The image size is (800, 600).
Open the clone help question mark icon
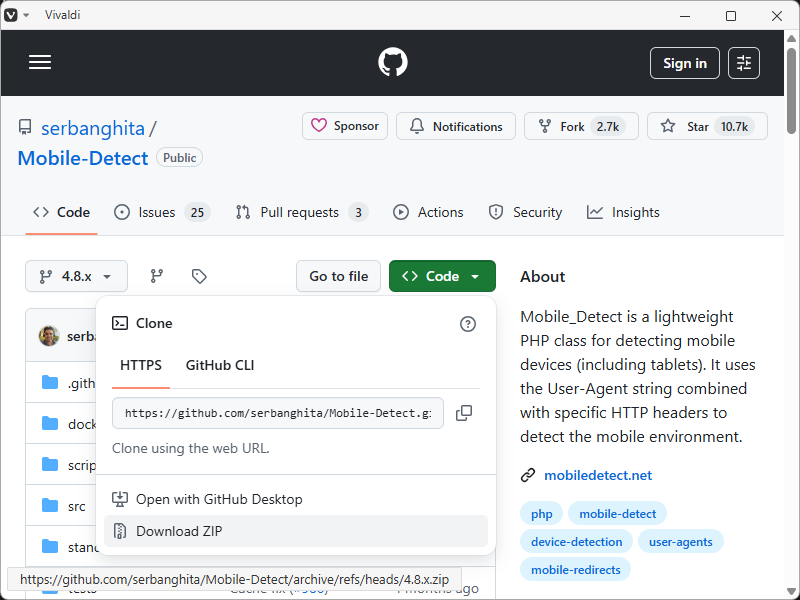point(468,323)
